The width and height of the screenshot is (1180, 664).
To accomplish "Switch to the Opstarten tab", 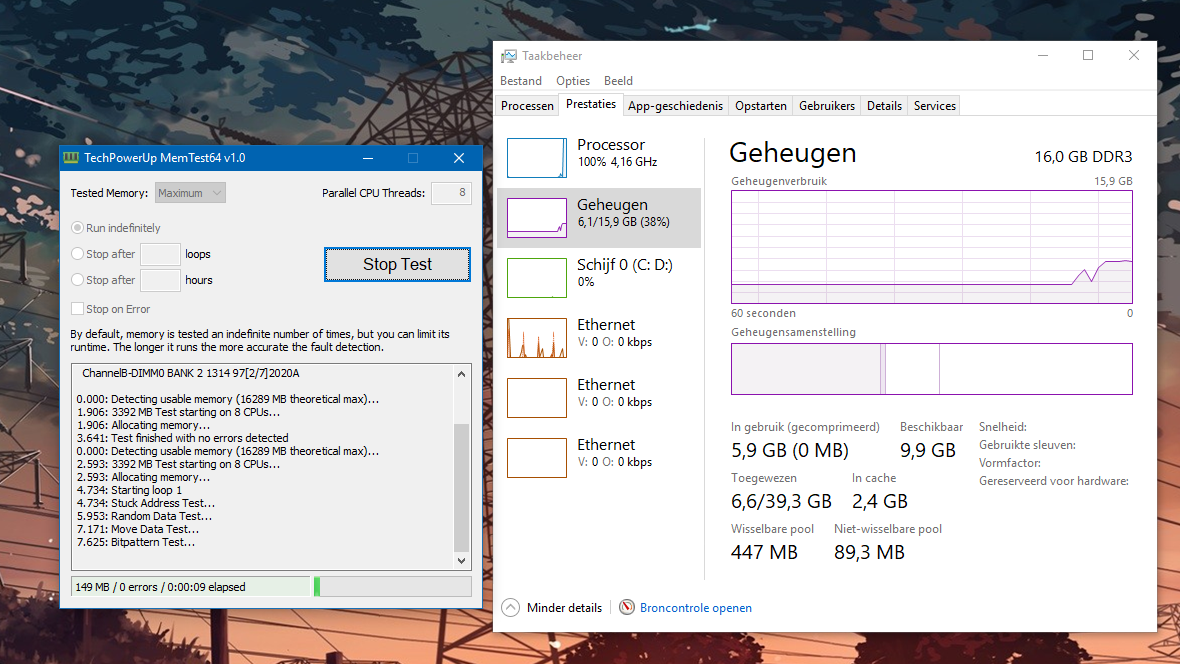I will (761, 105).
